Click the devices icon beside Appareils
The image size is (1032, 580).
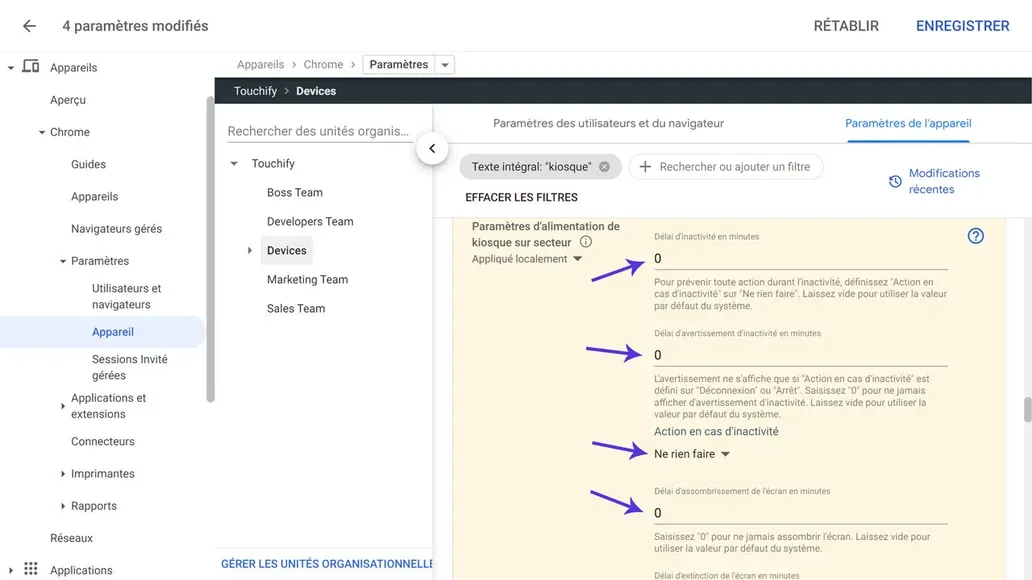click(30, 67)
